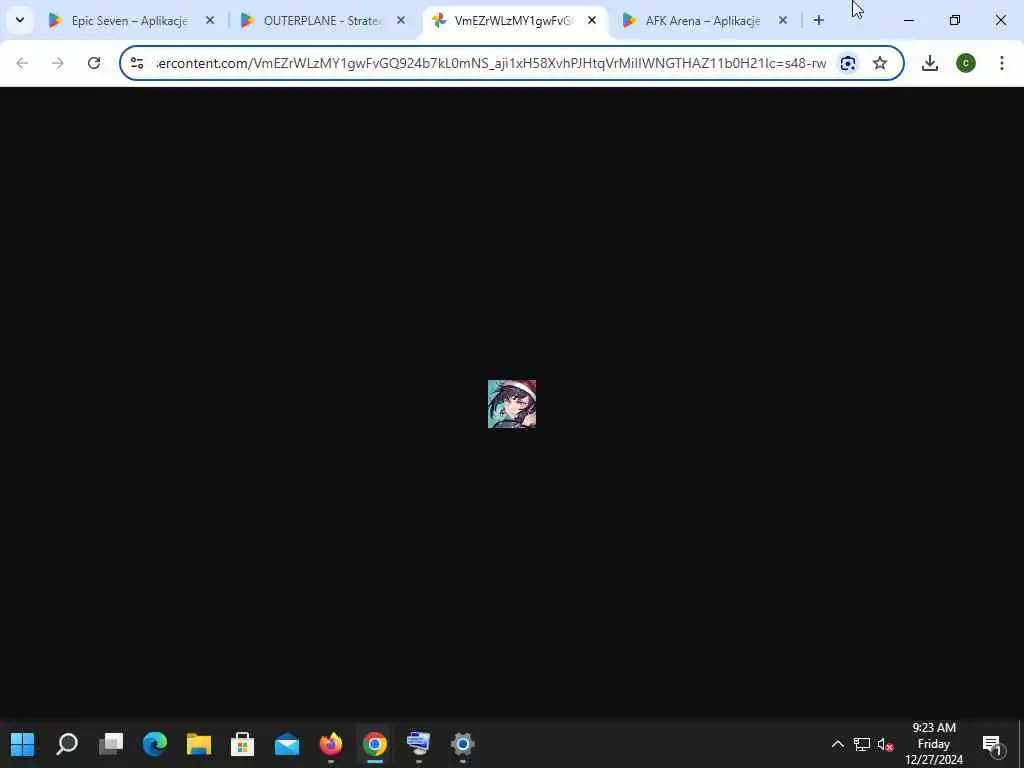Open a new tab with plus button
The image size is (1024, 768).
(819, 21)
